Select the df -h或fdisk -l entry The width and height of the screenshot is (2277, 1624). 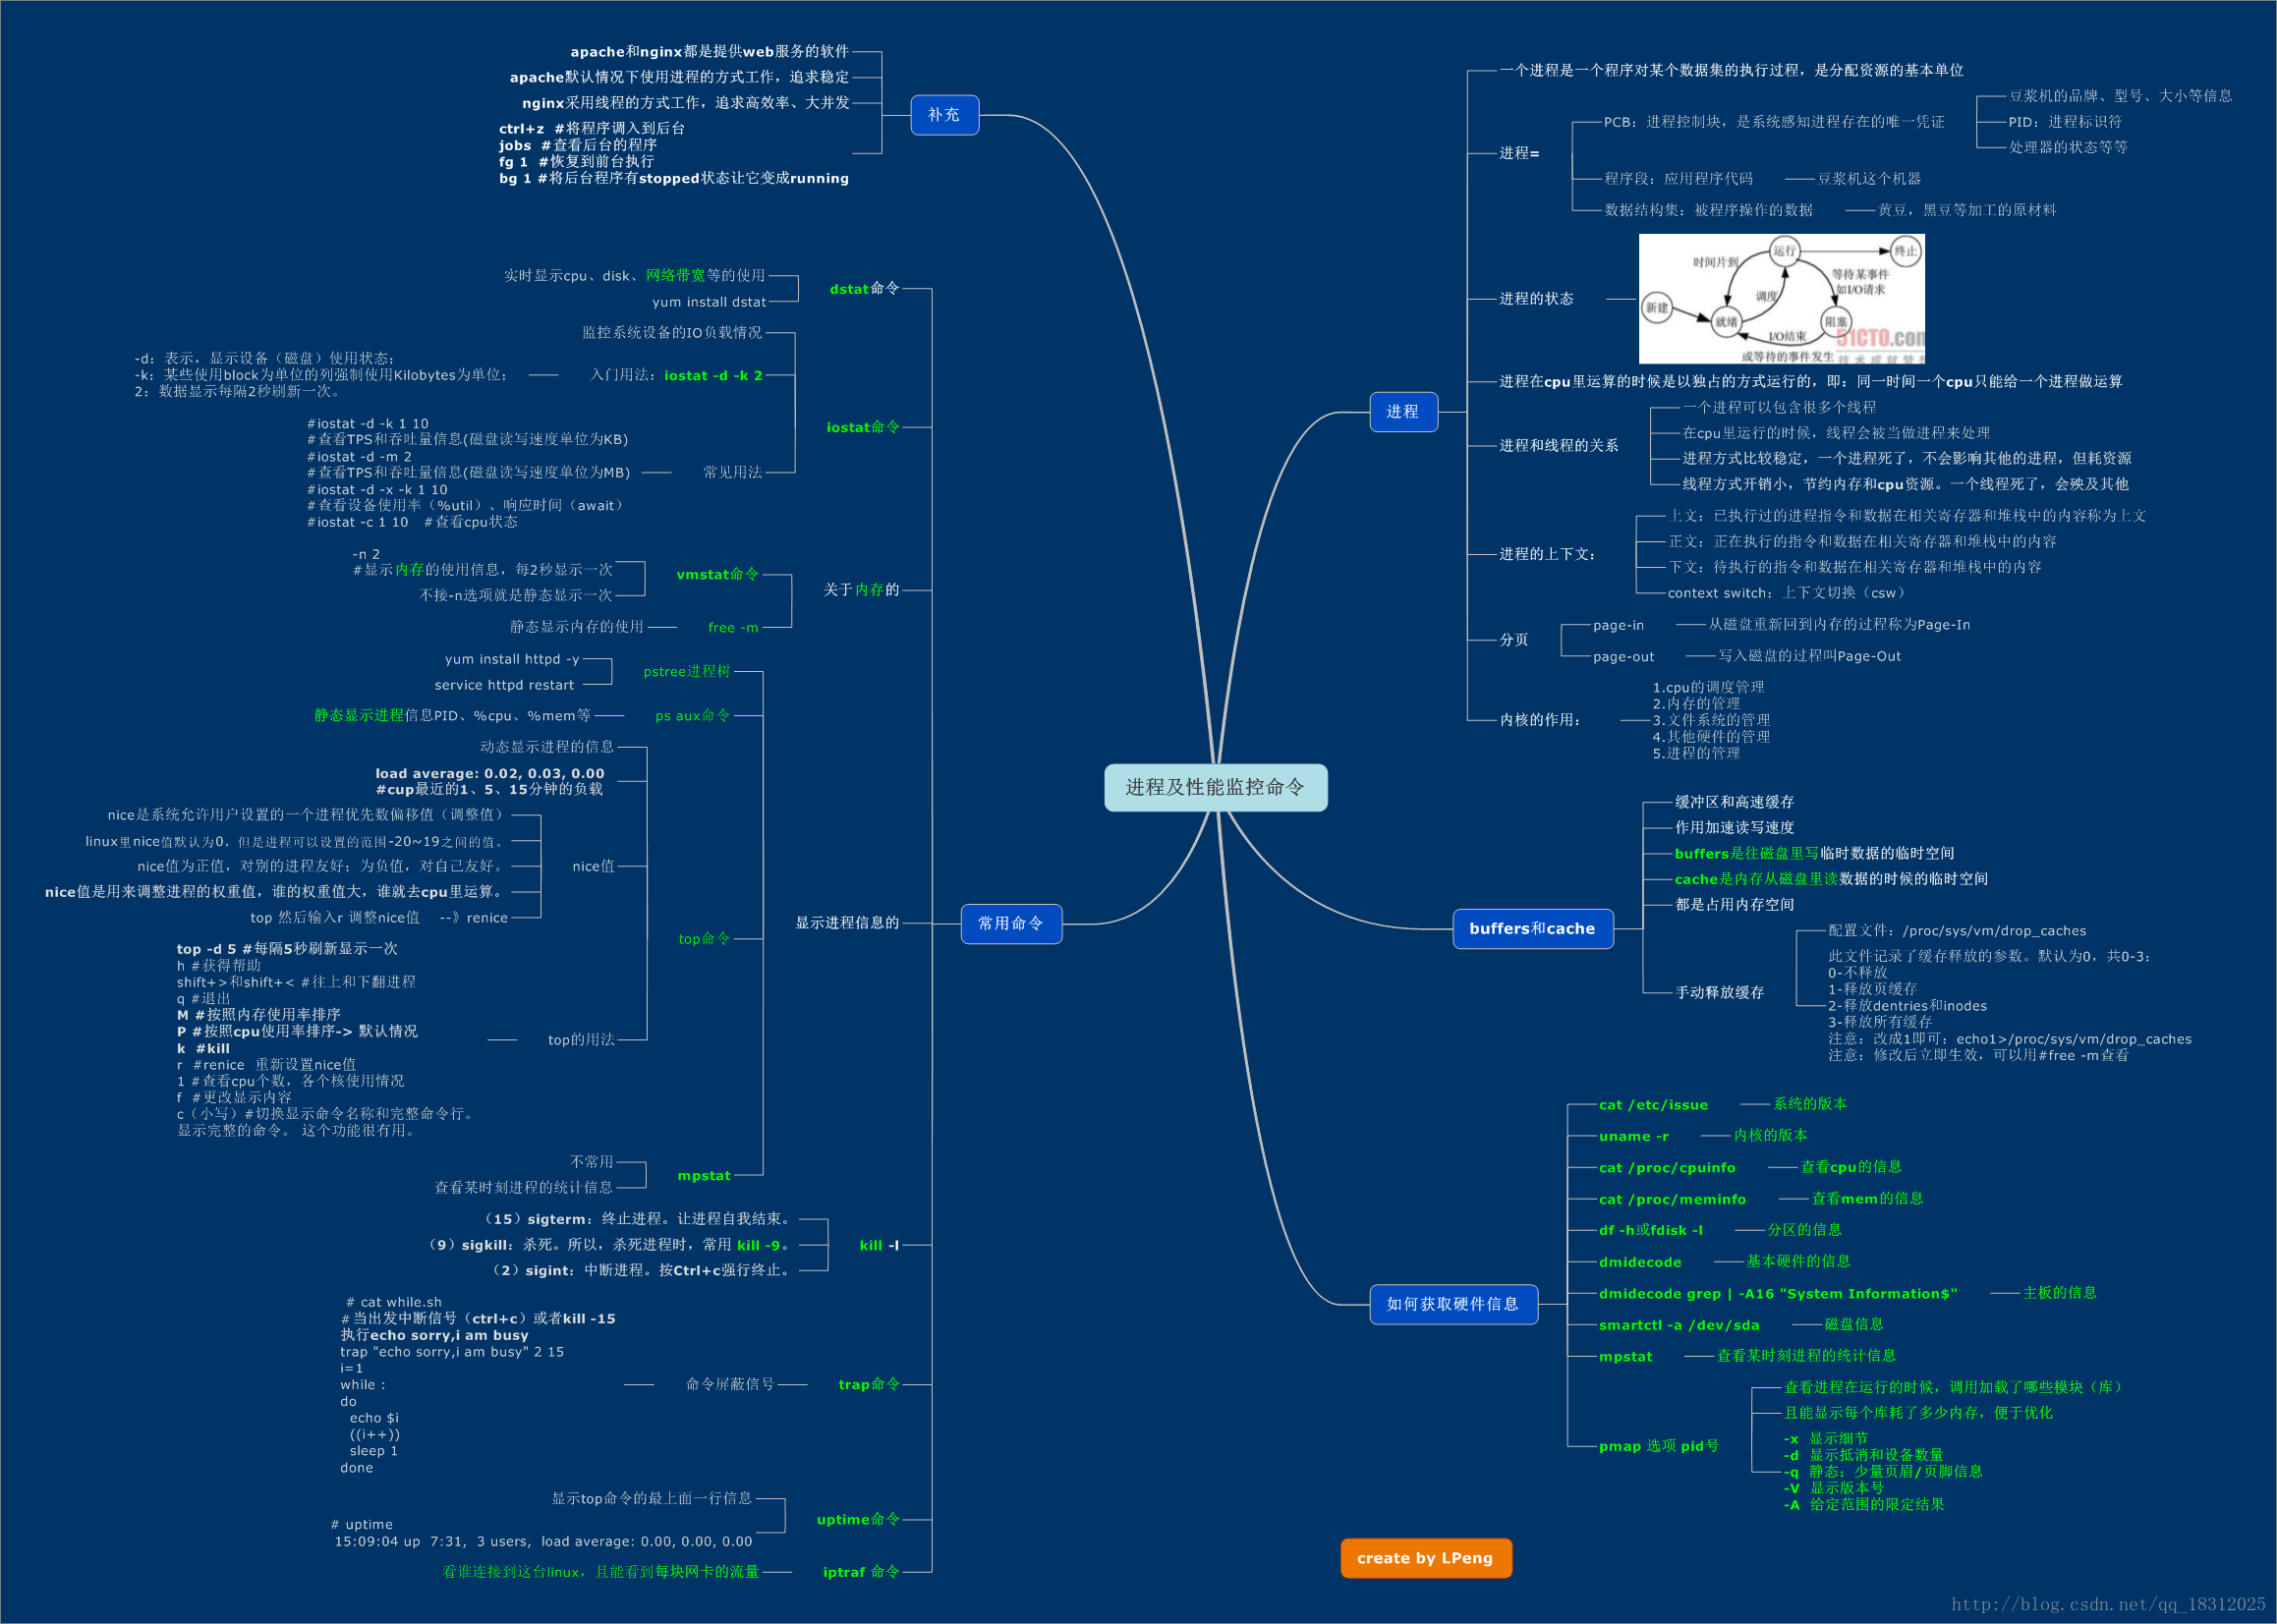coord(1650,1231)
